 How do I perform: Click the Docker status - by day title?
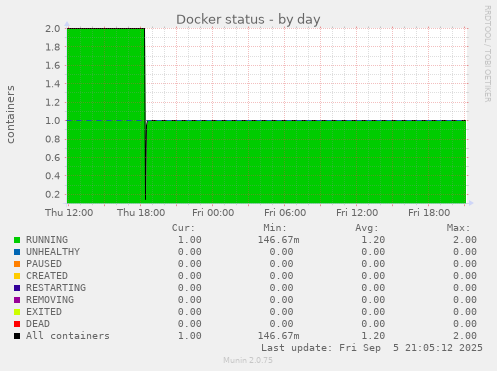[x=248, y=19]
